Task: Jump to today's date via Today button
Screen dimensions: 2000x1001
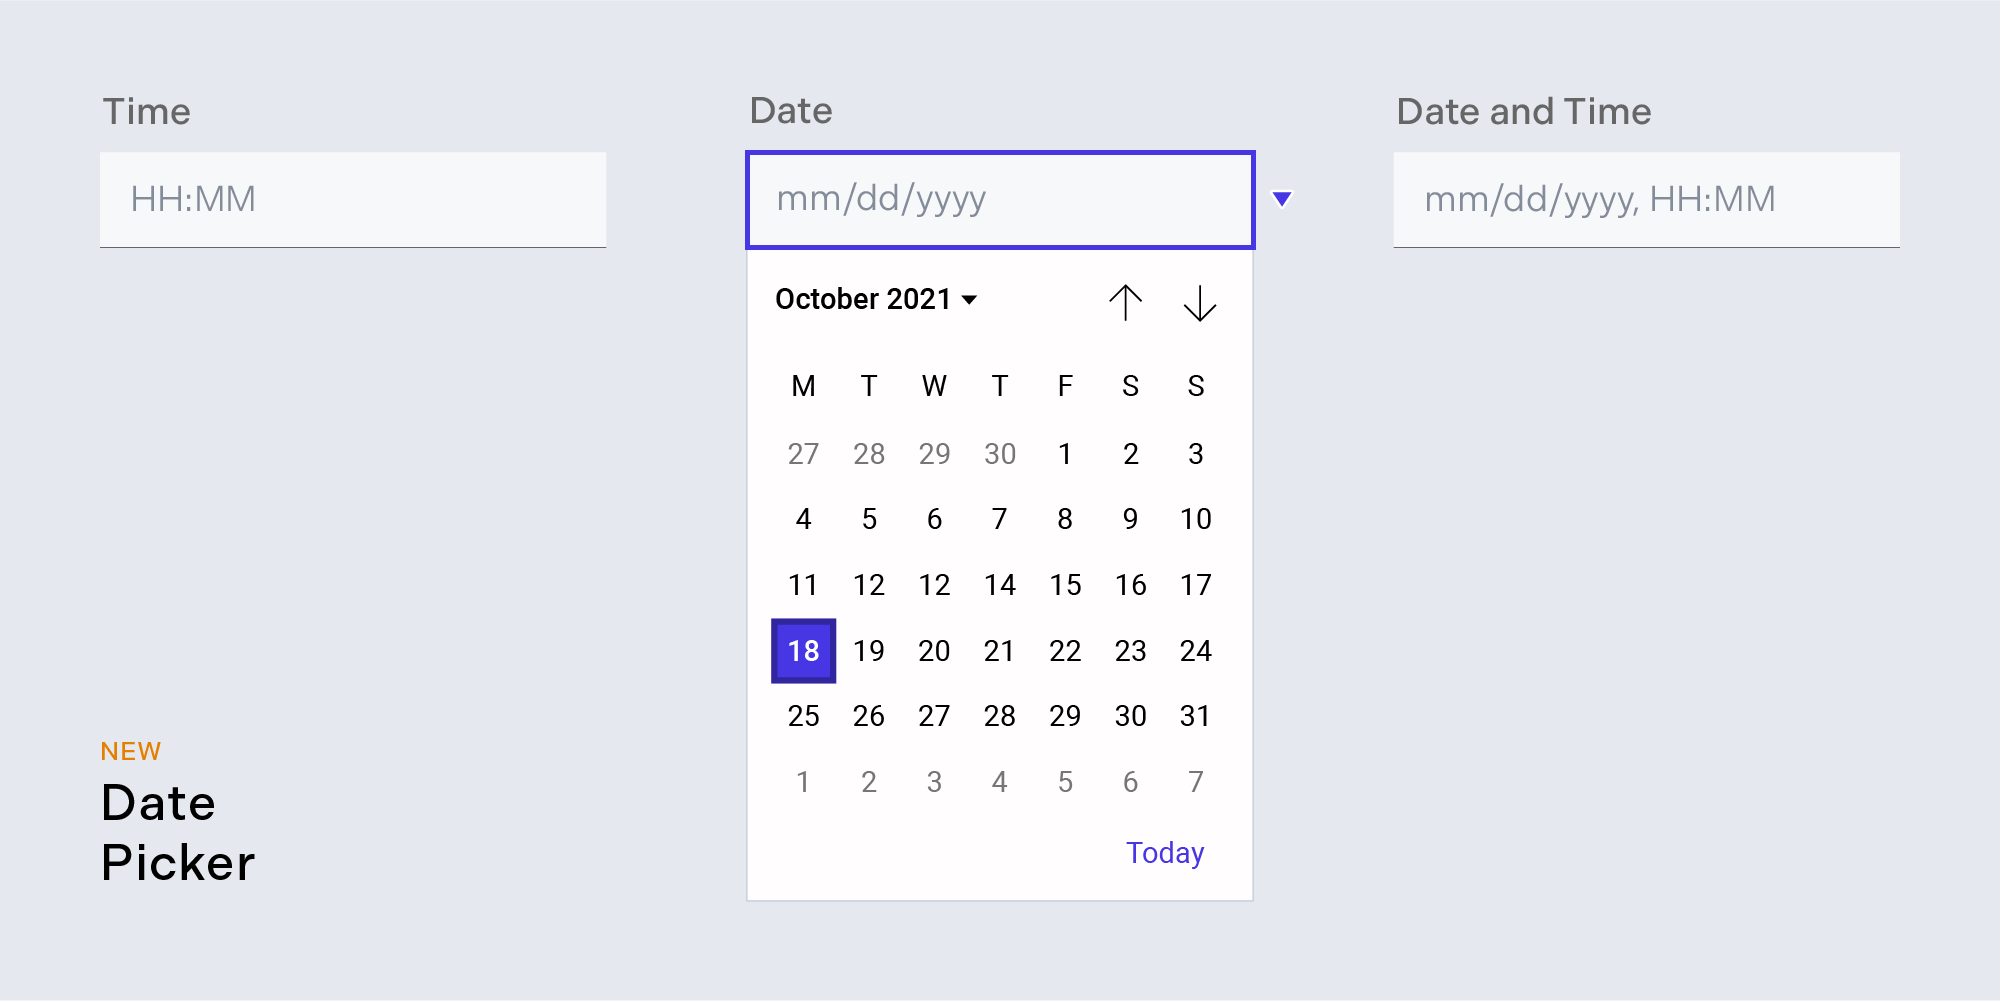Action: pos(1164,852)
